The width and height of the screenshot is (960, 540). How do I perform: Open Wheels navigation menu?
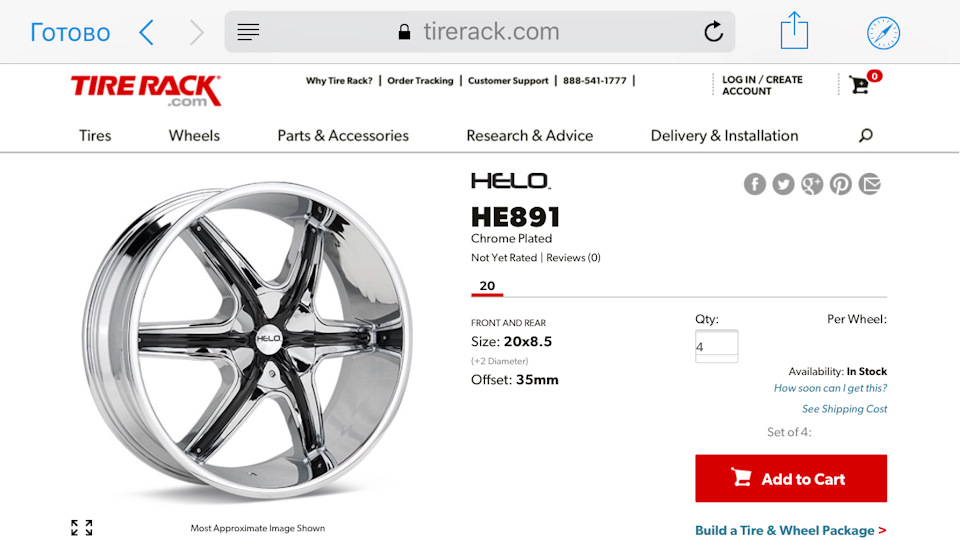click(x=194, y=136)
